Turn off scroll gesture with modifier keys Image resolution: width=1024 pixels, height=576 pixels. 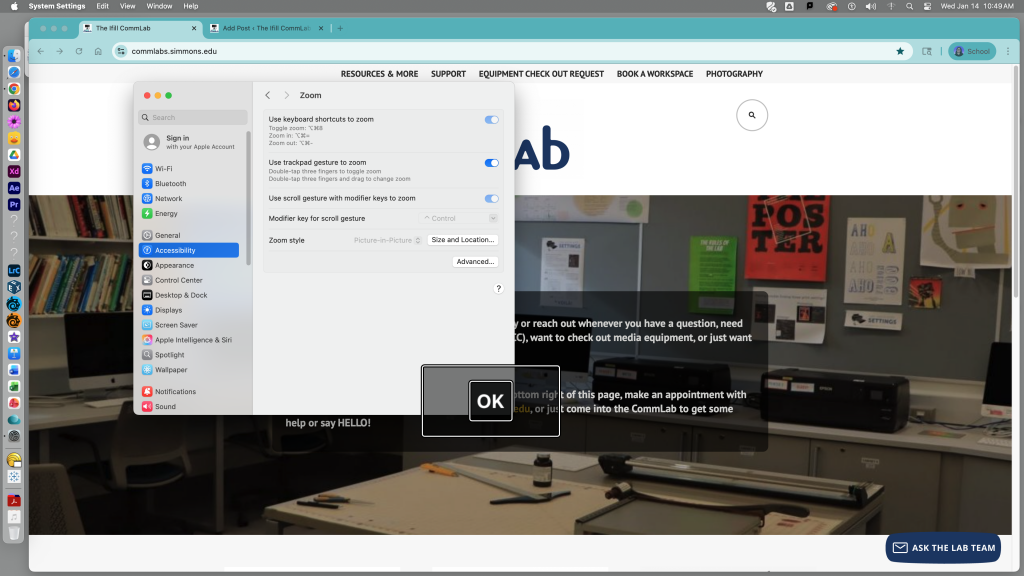coord(491,198)
